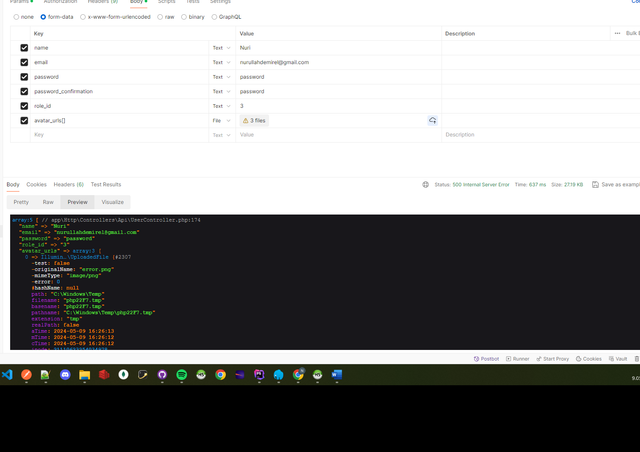Viewport: 640px width, 452px height.
Task: Open MongoDB Compass leaf icon in taskbar
Action: 123,374
